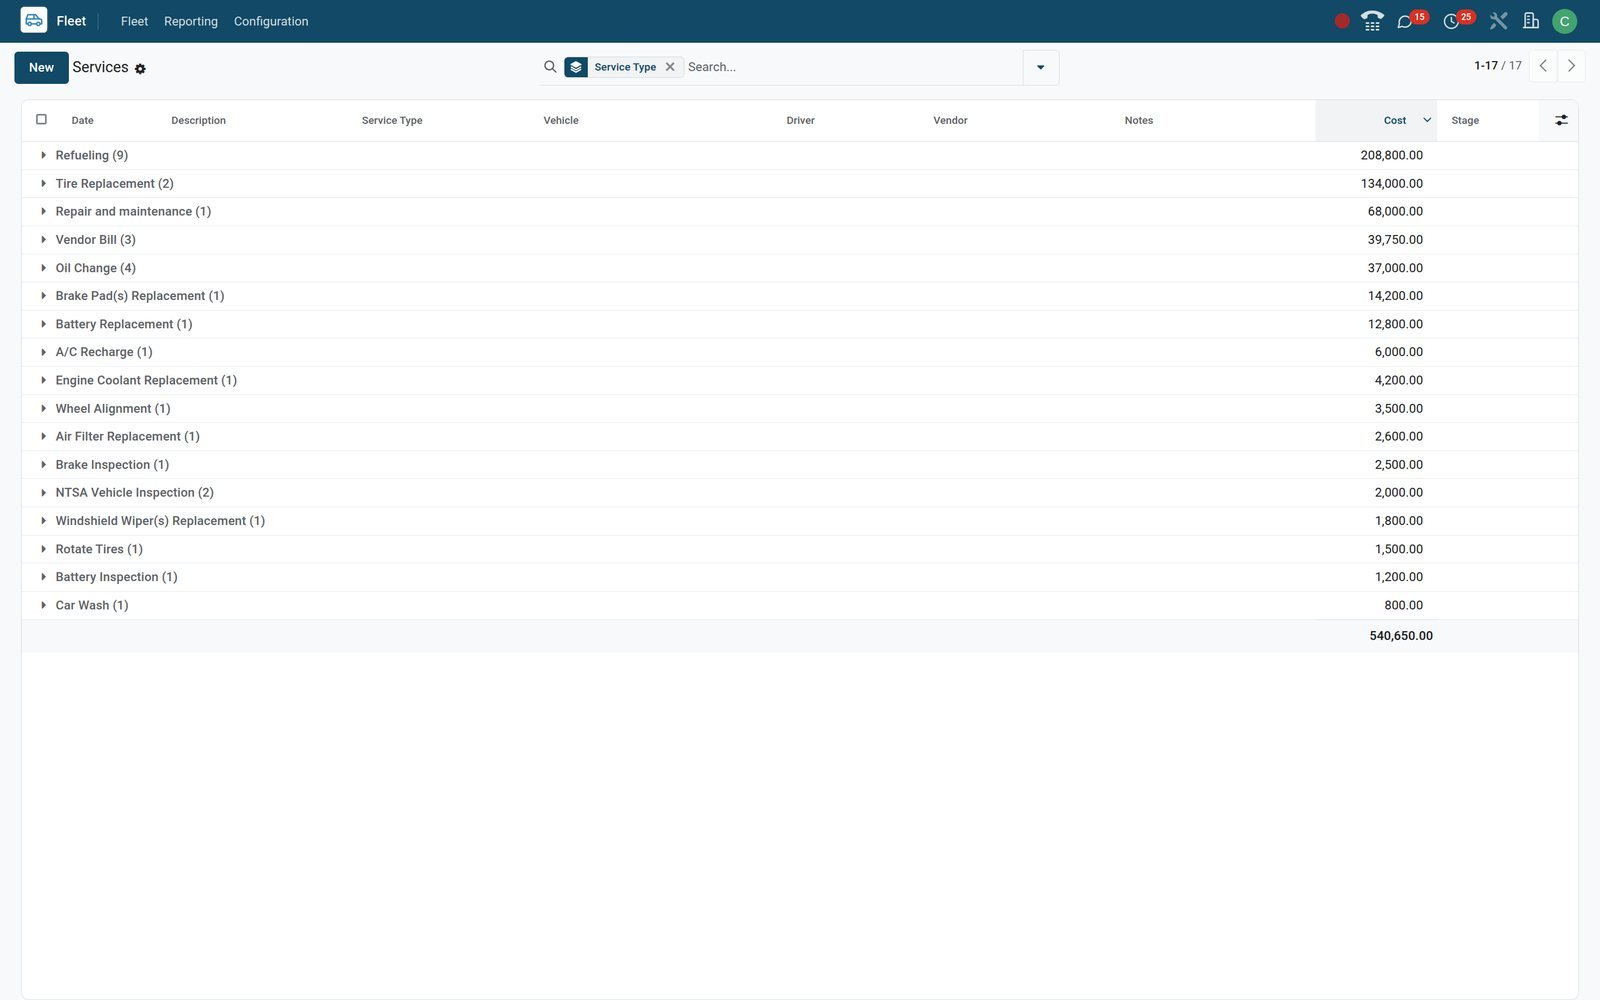
Task: Open the VoIP phone dialer icon
Action: 1372,21
